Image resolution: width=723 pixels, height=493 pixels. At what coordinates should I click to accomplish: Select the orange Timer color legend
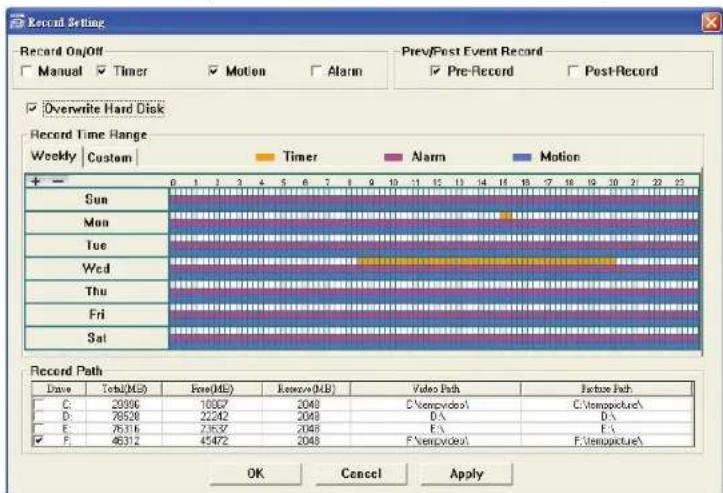pos(265,157)
